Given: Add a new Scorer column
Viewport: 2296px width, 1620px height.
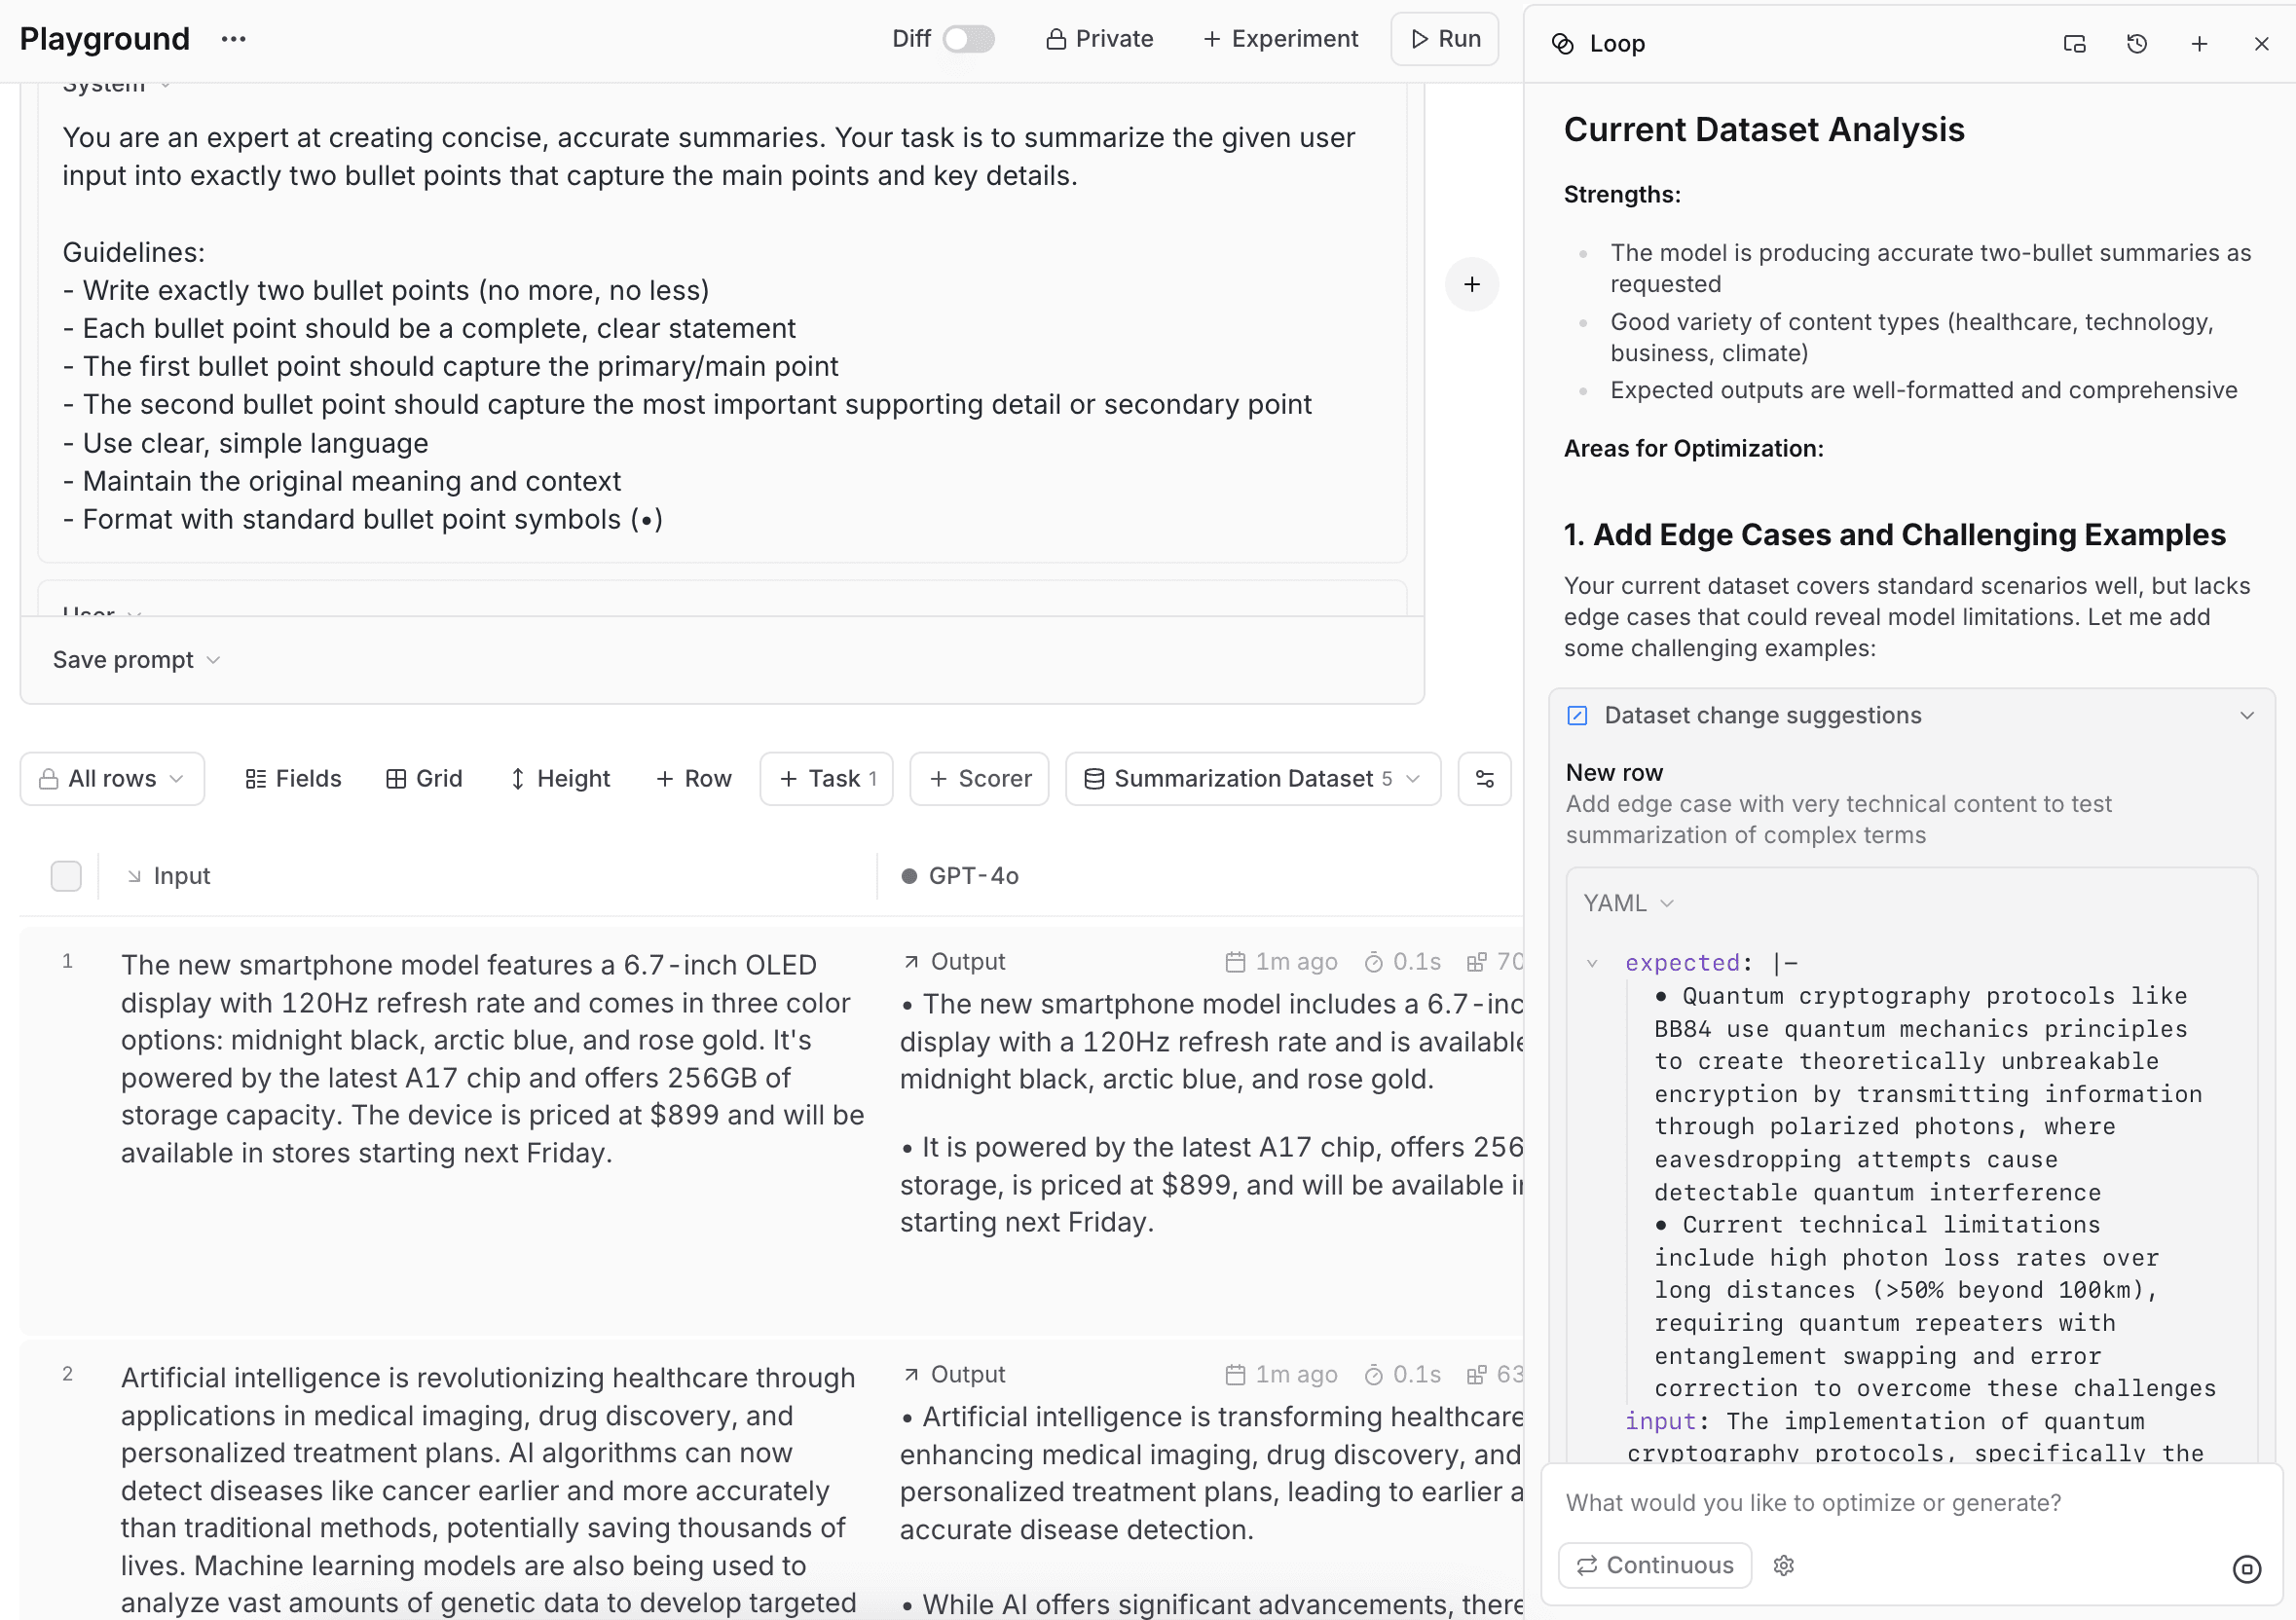Looking at the screenshot, I should click(978, 779).
